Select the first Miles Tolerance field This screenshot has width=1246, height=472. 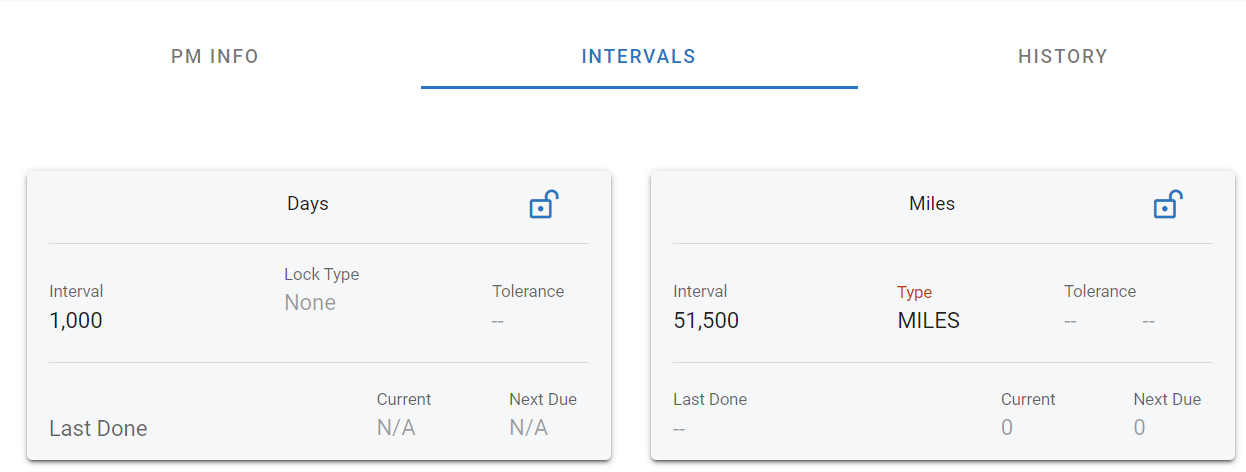(1070, 321)
